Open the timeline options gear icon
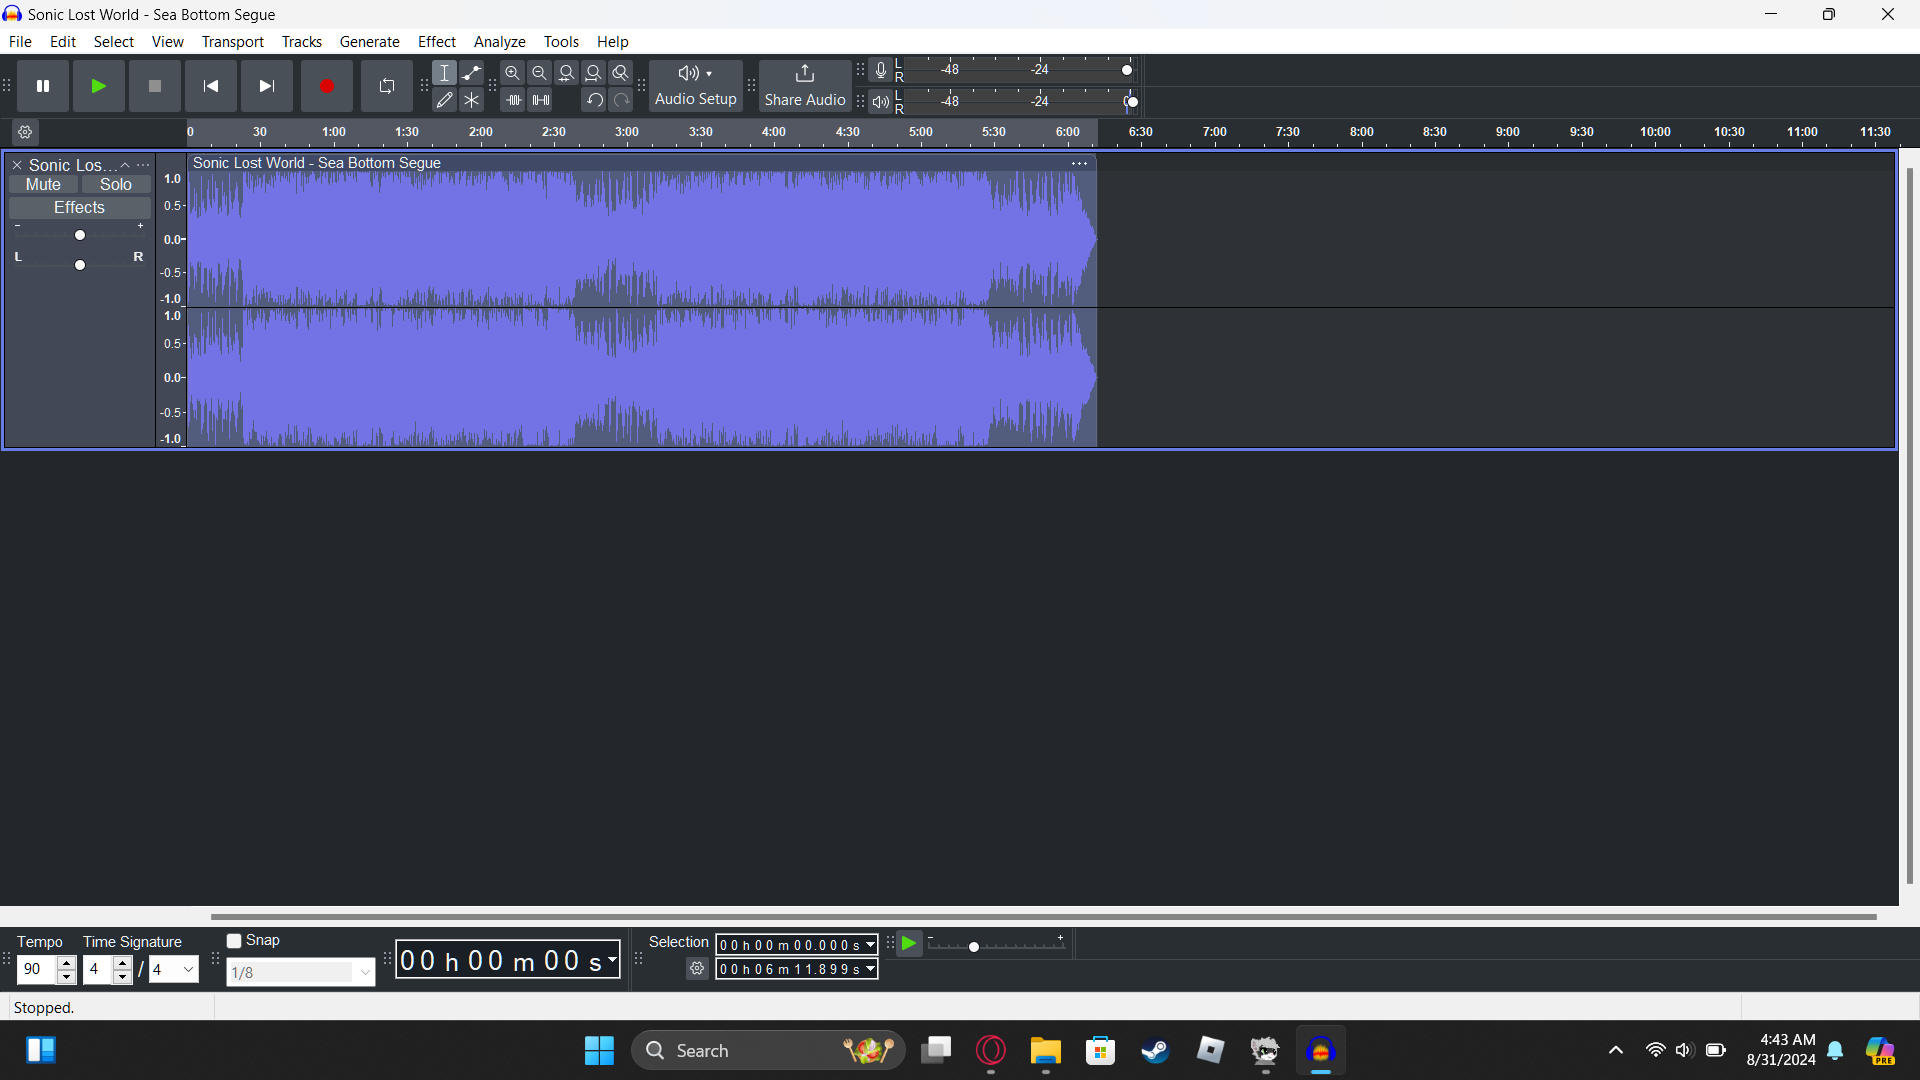The height and width of the screenshot is (1080, 1920). [25, 132]
